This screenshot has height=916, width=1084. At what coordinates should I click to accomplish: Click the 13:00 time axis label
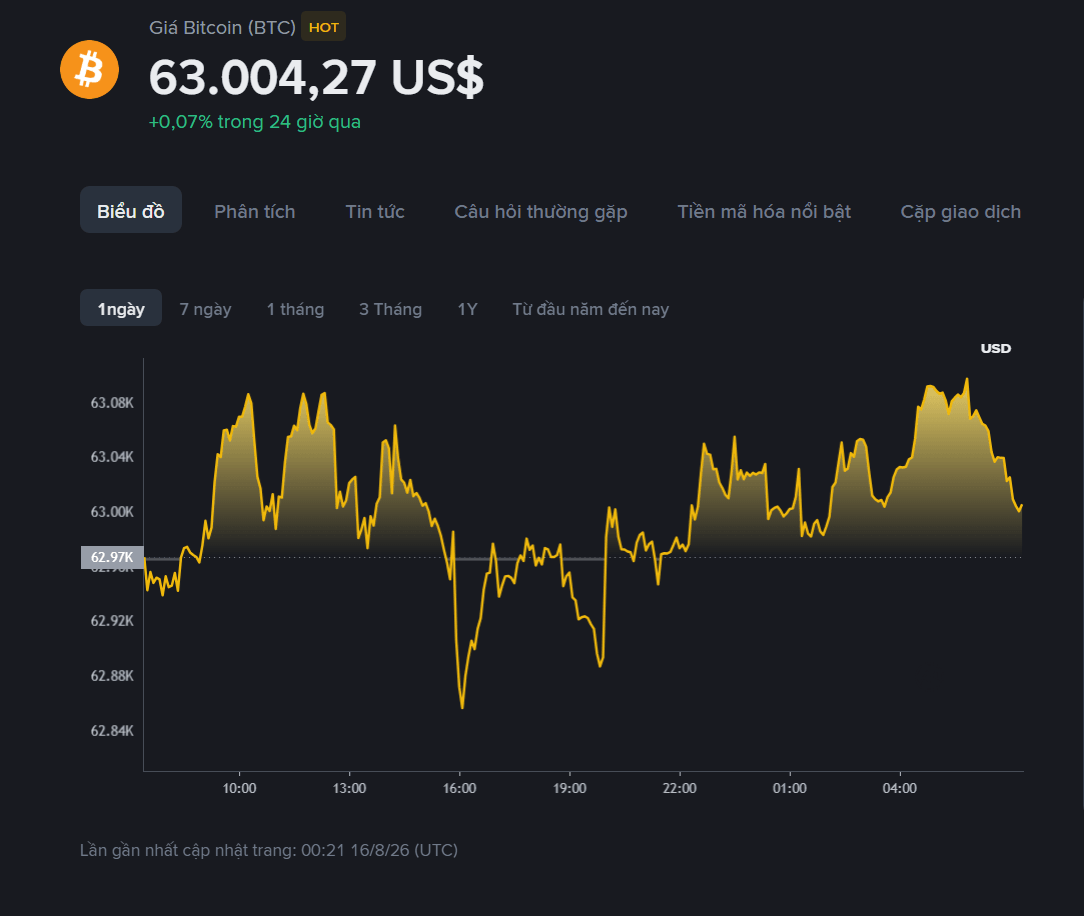(349, 788)
